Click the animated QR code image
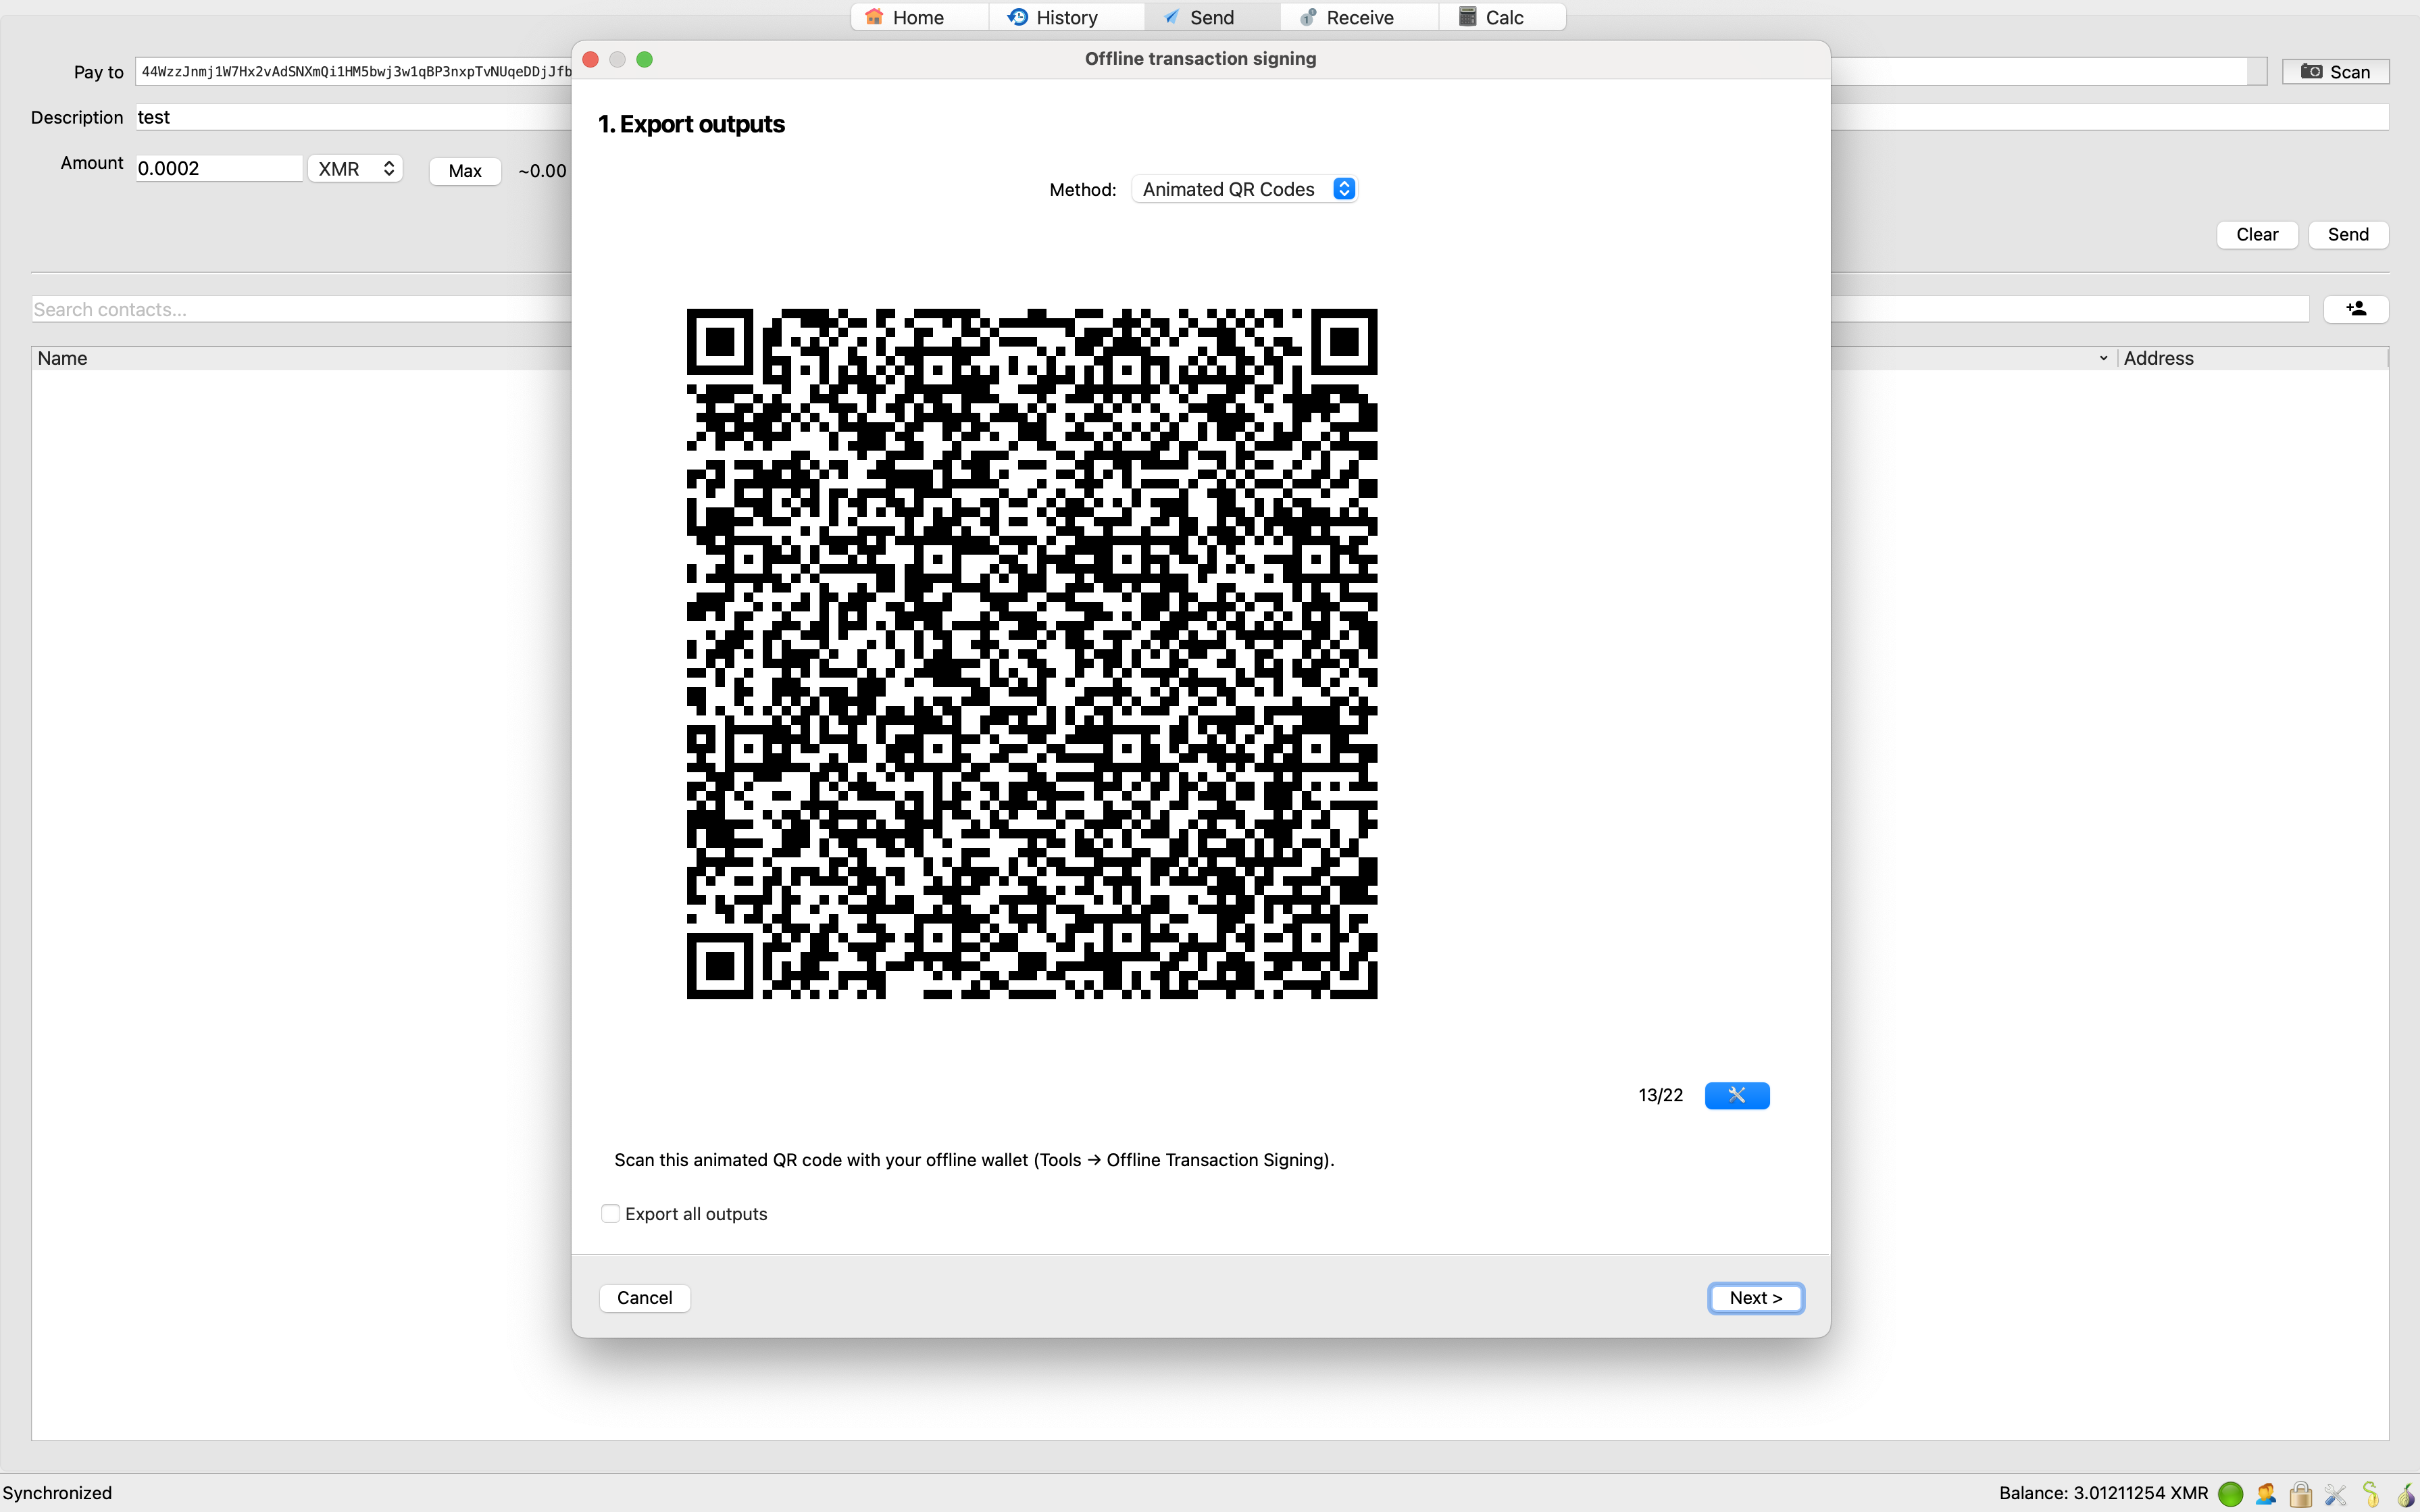The image size is (2420, 1512). [x=1031, y=653]
